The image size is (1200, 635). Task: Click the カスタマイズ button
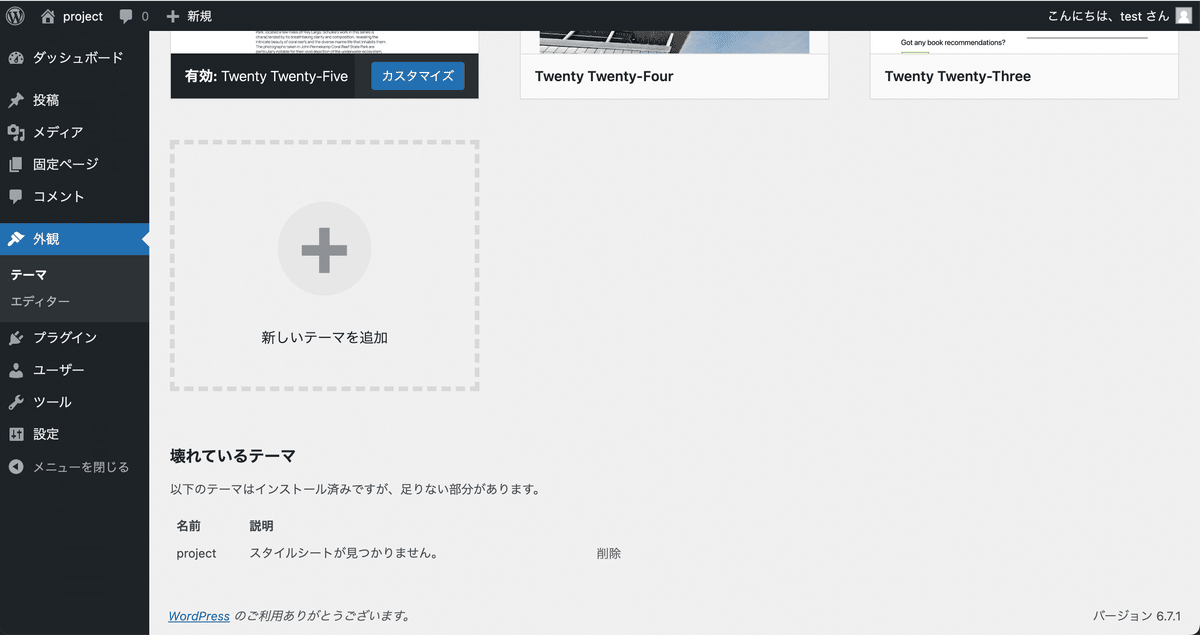pyautogui.click(x=418, y=76)
